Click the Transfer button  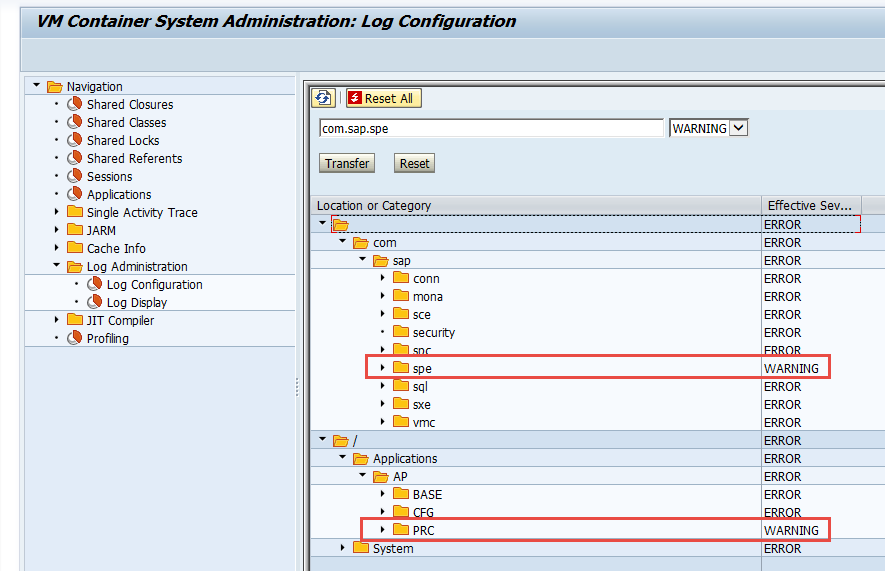coord(347,164)
